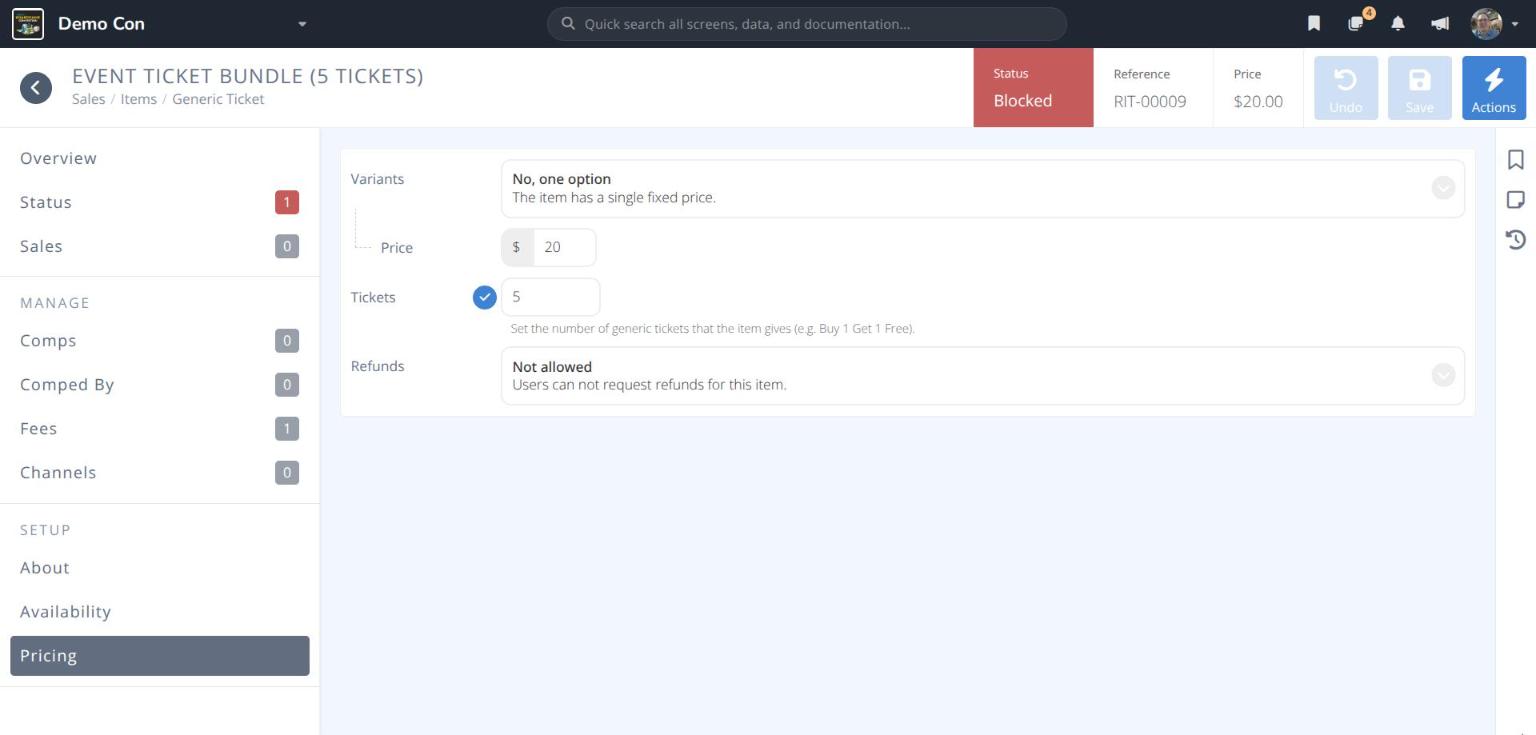
Task: Click the Generic Ticket breadcrumb link
Action: (218, 99)
